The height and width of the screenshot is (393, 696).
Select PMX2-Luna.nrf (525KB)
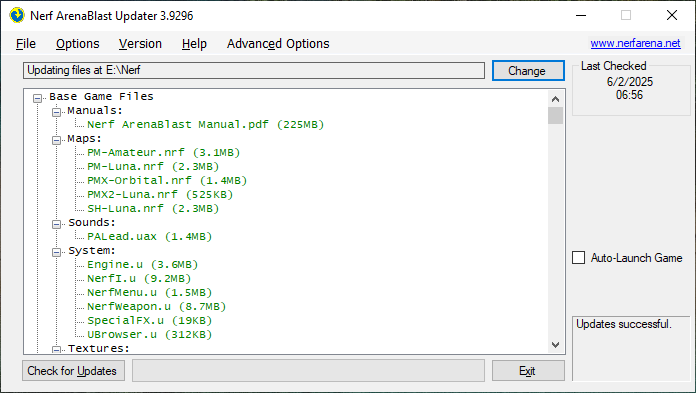coord(160,195)
